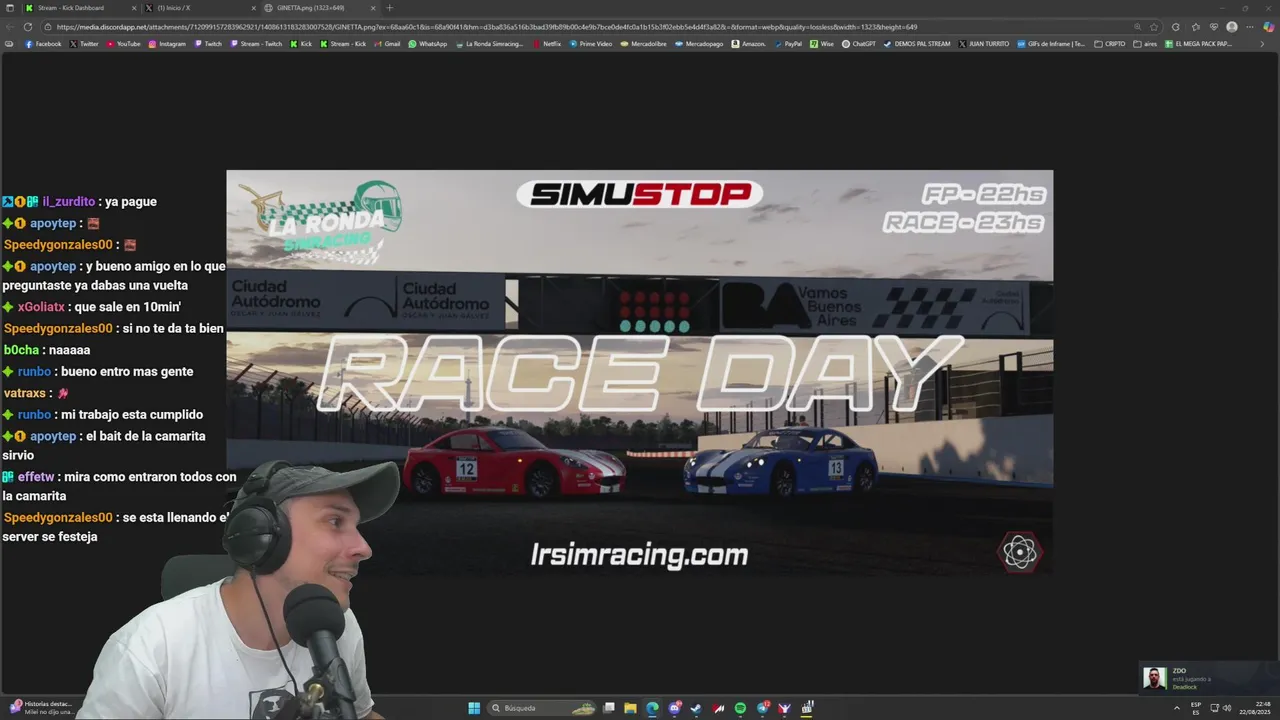Open the PayPal bookmark
The width and height of the screenshot is (1280, 720).
[x=788, y=44]
